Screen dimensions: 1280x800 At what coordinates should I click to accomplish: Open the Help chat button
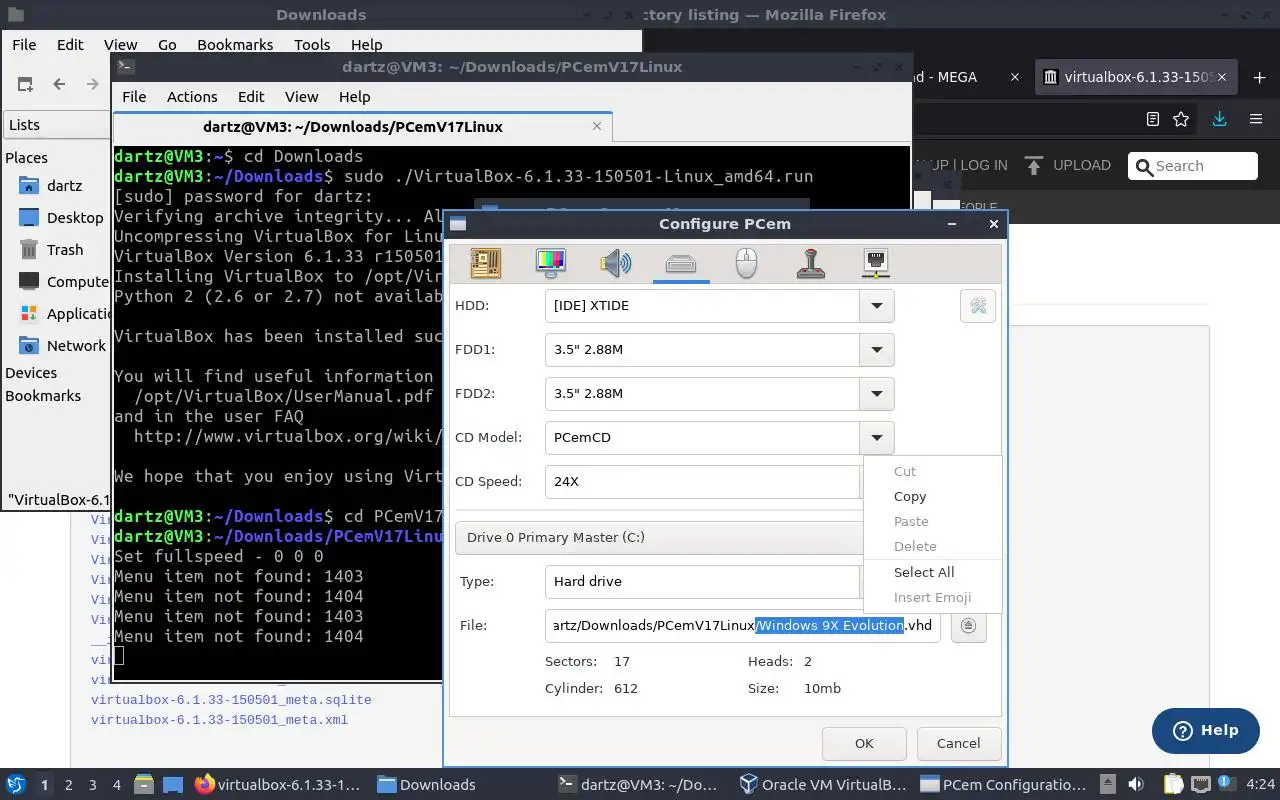pyautogui.click(x=1205, y=730)
